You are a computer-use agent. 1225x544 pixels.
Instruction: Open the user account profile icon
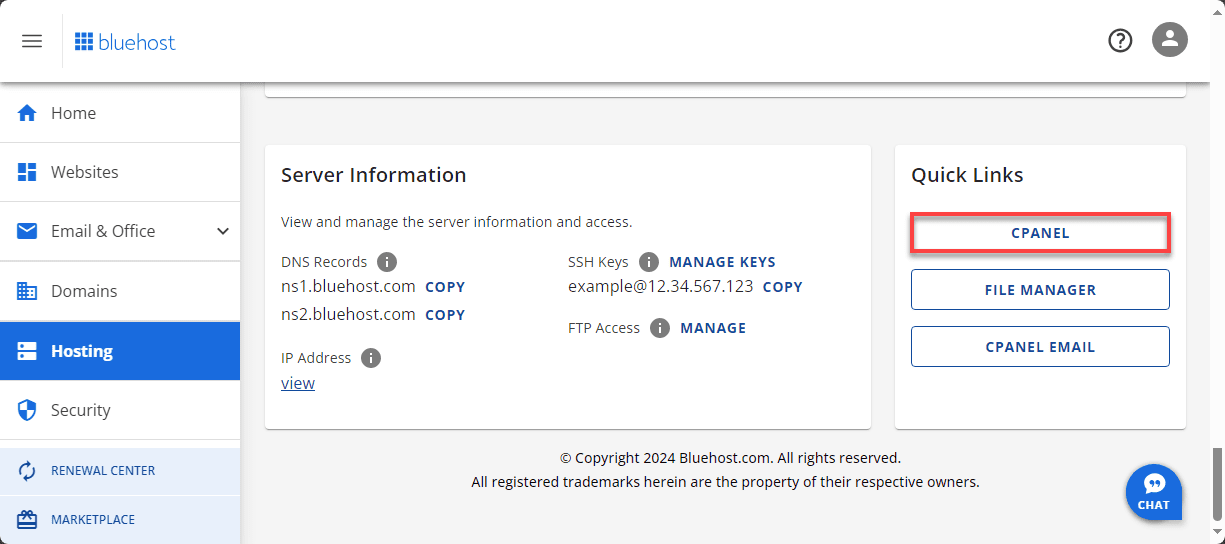1169,41
